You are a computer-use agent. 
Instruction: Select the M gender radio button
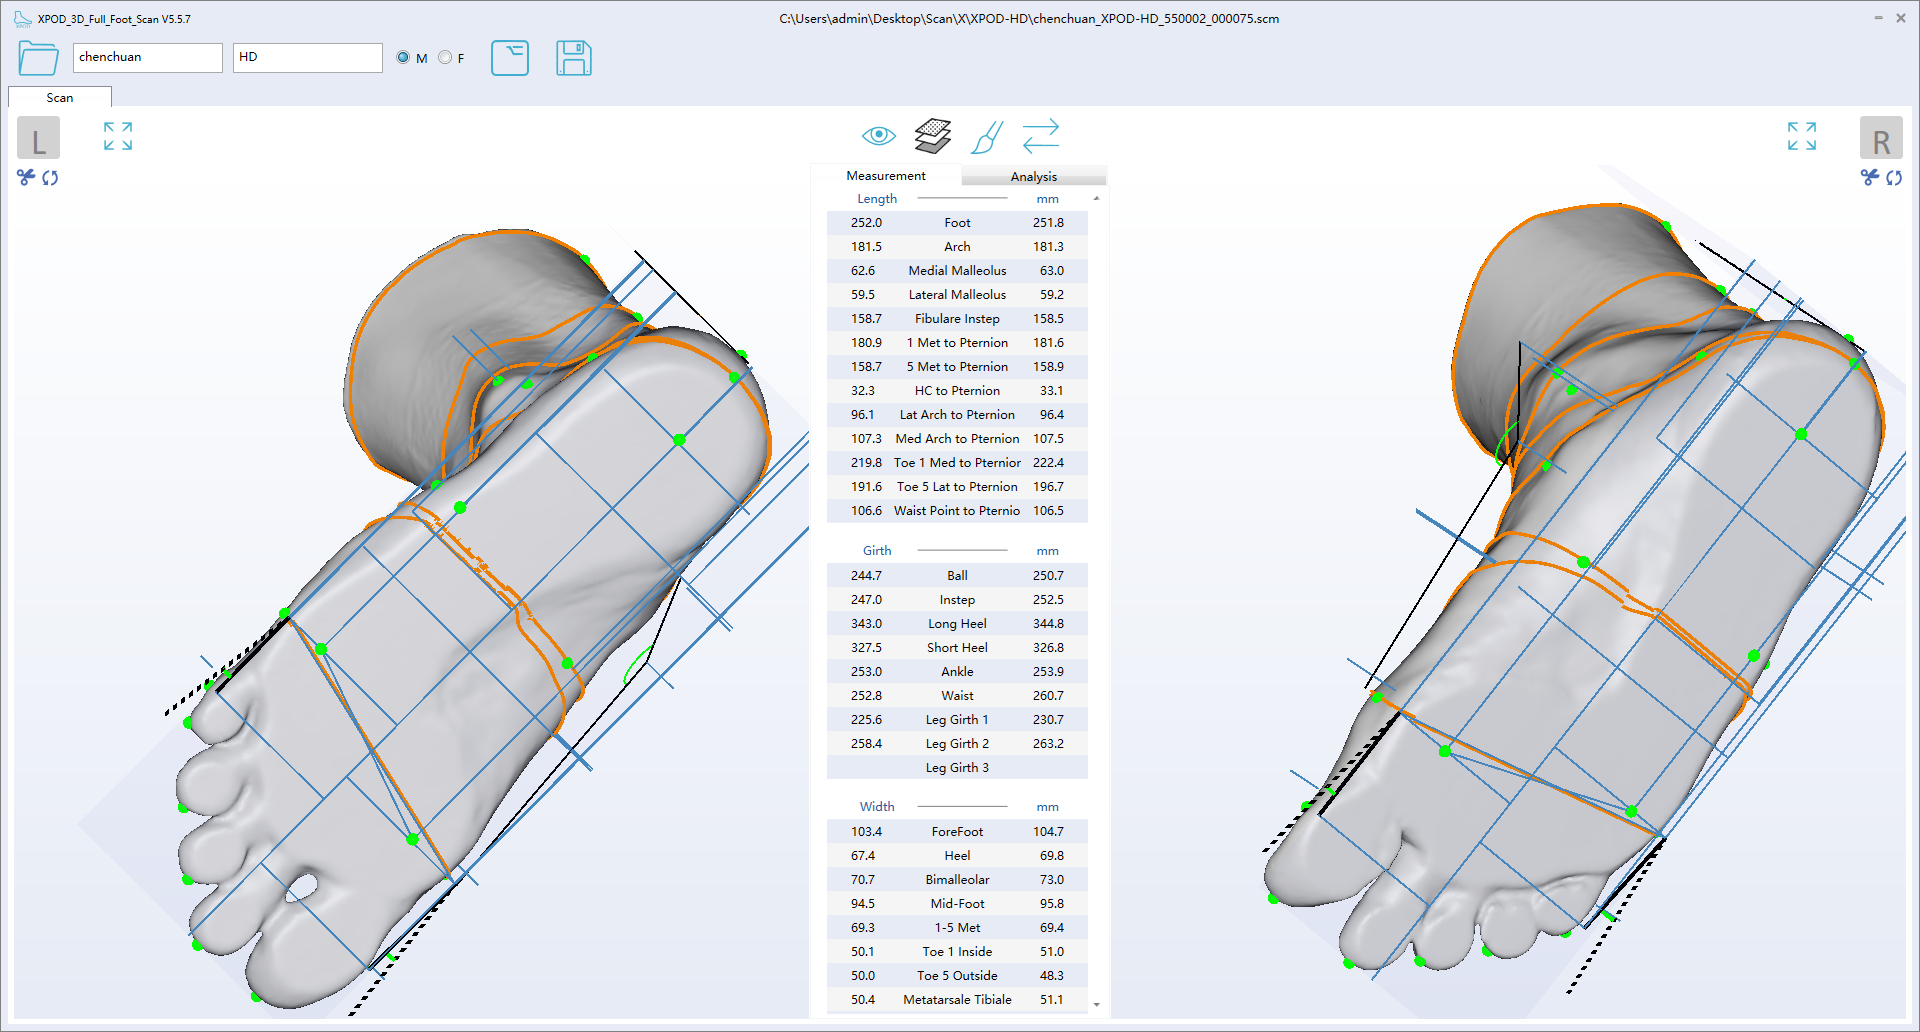tap(403, 58)
